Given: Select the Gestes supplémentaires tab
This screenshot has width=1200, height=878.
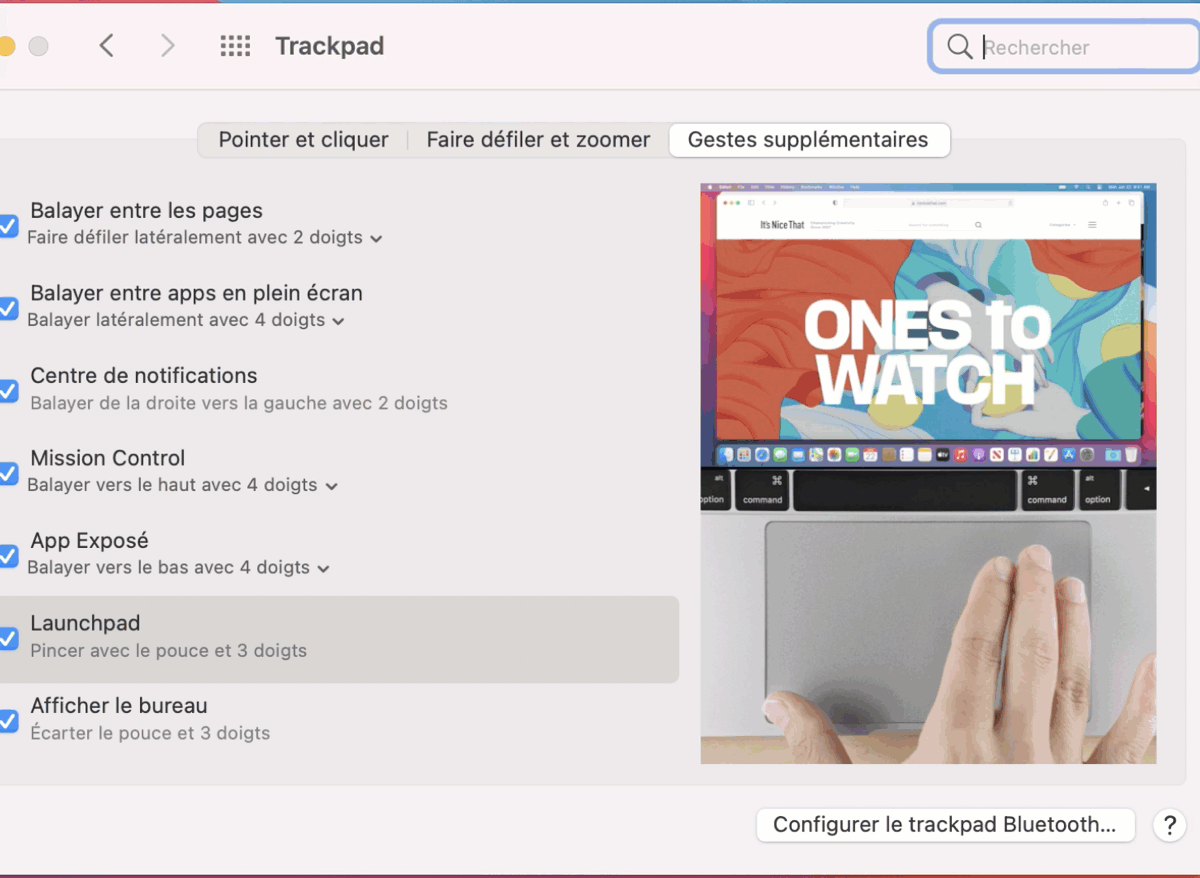Looking at the screenshot, I should tap(808, 140).
